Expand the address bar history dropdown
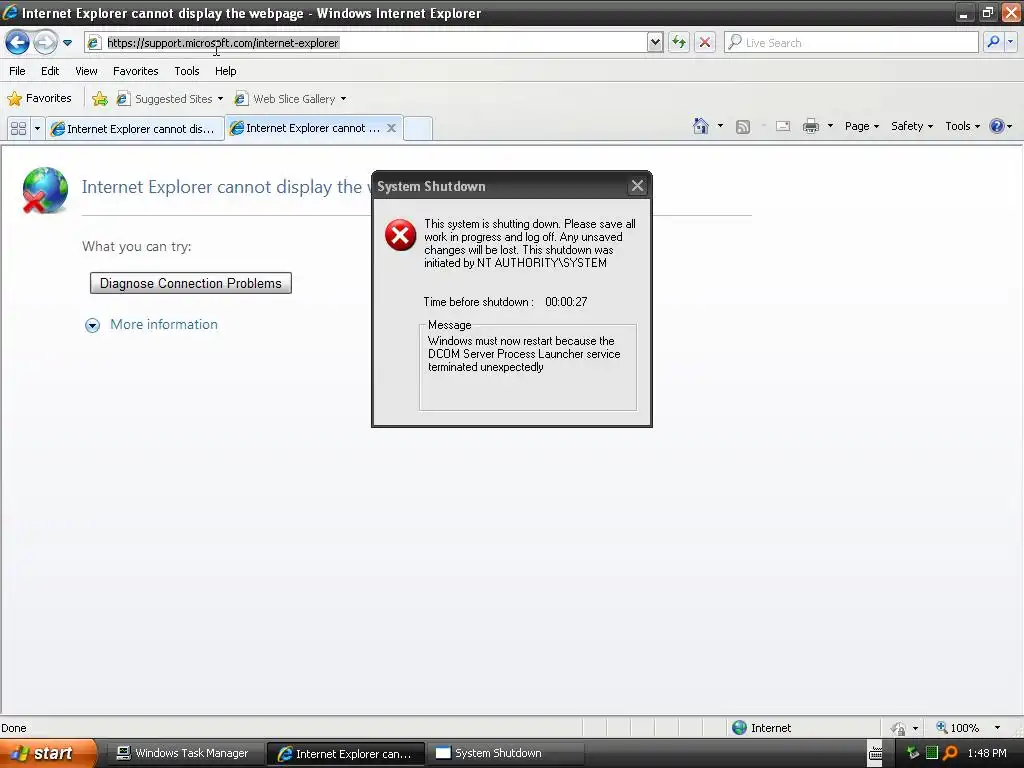This screenshot has height=768, width=1024. tap(655, 42)
